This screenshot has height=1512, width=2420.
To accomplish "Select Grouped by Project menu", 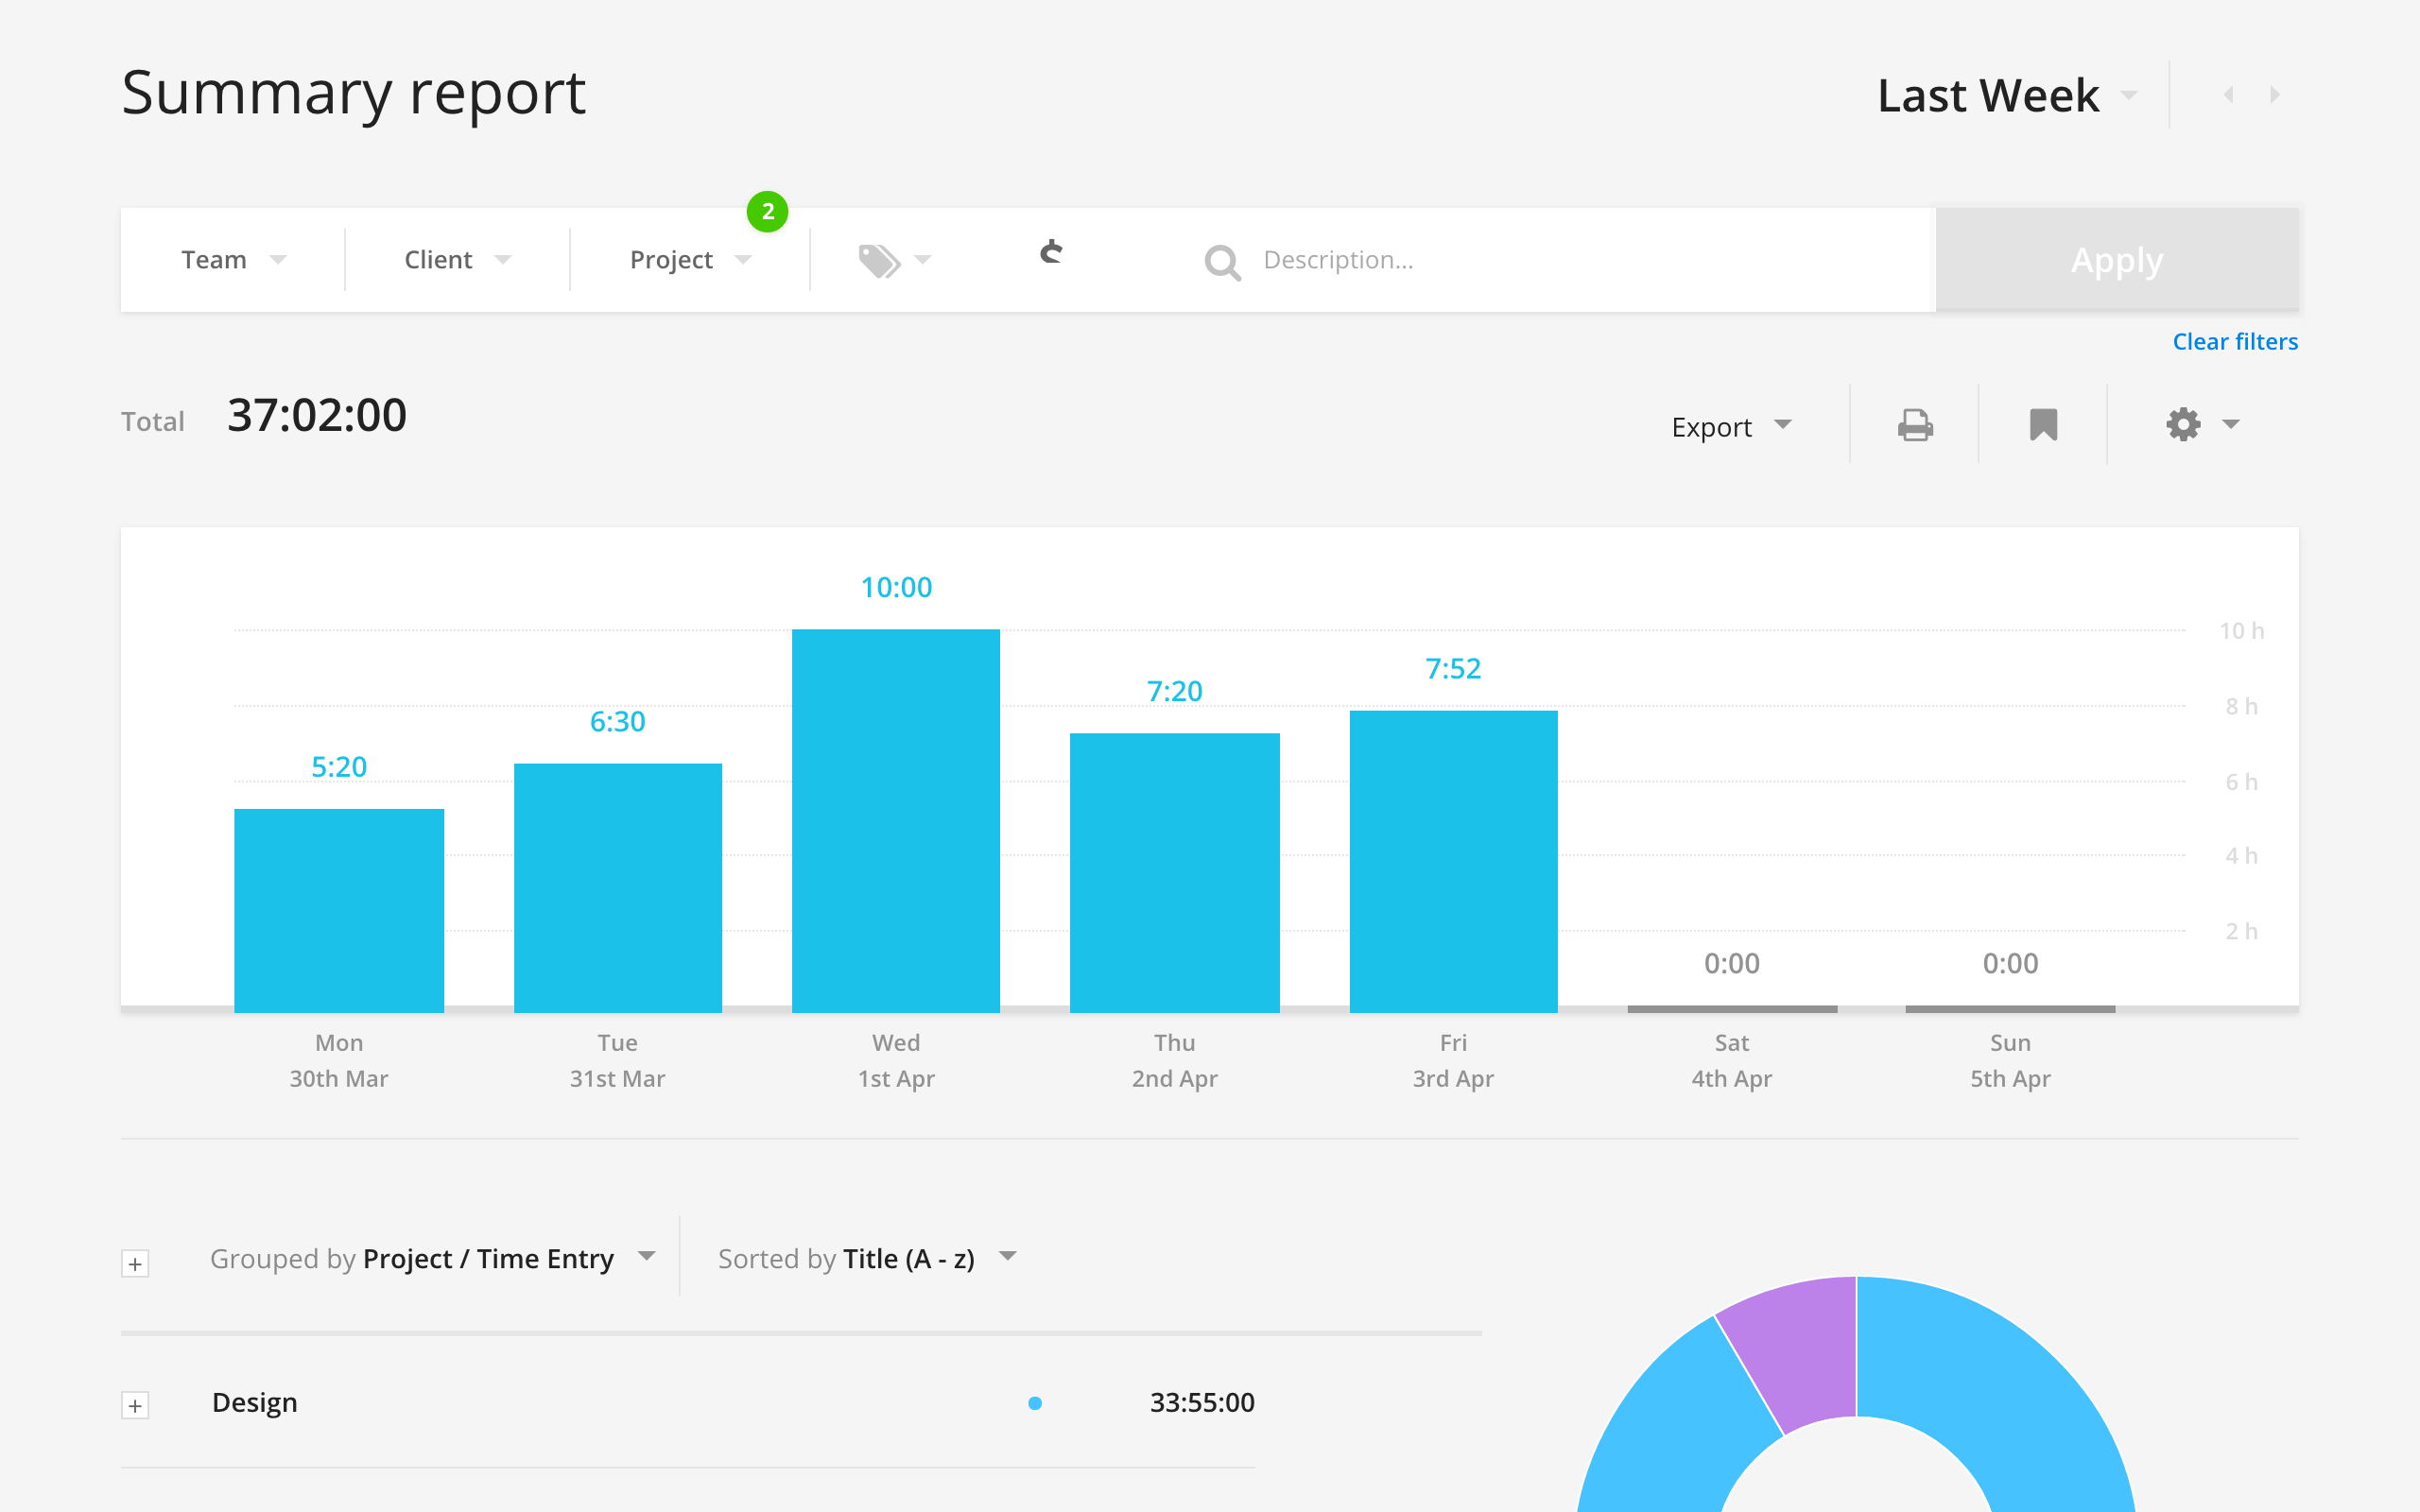I will click(x=430, y=1258).
